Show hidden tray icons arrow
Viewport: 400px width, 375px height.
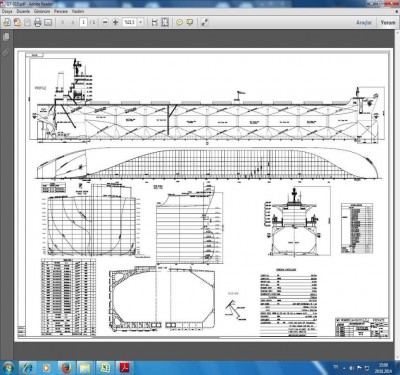point(344,368)
